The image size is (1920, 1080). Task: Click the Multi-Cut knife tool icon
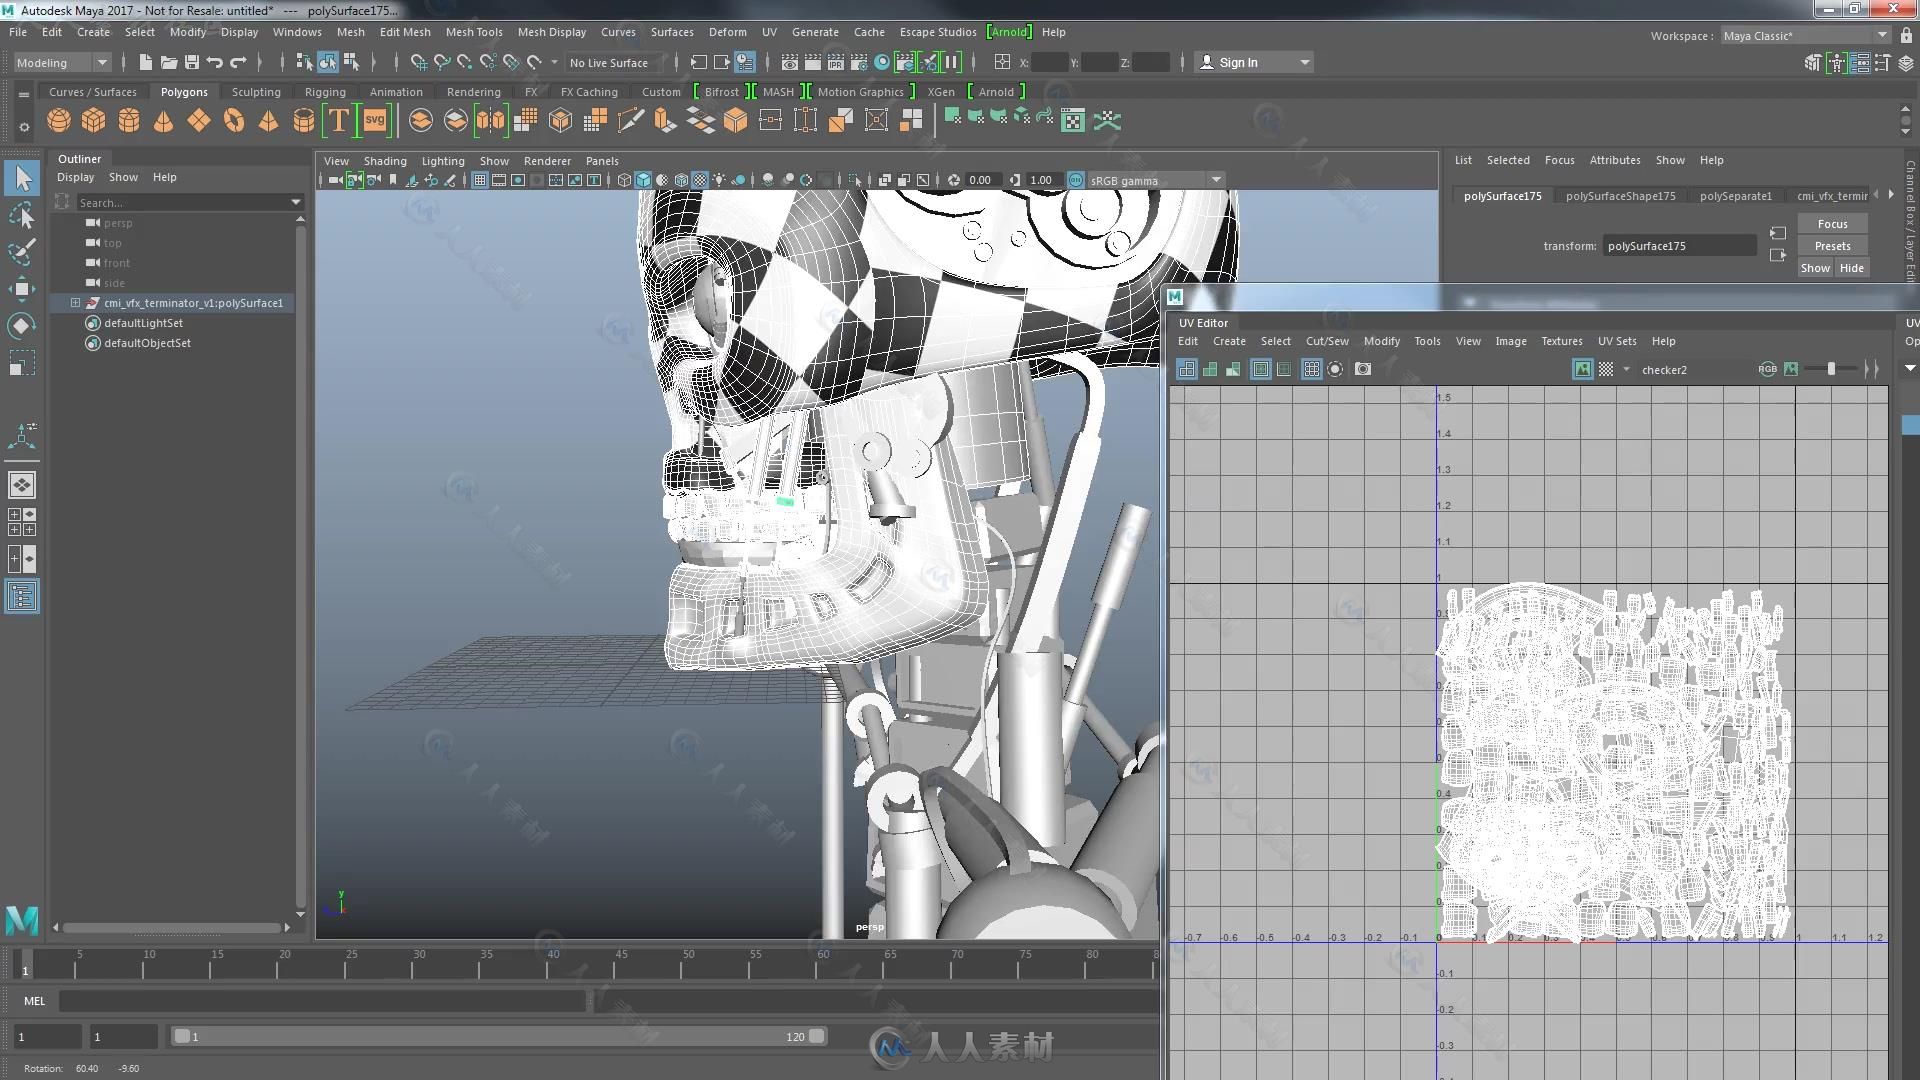pyautogui.click(x=631, y=121)
